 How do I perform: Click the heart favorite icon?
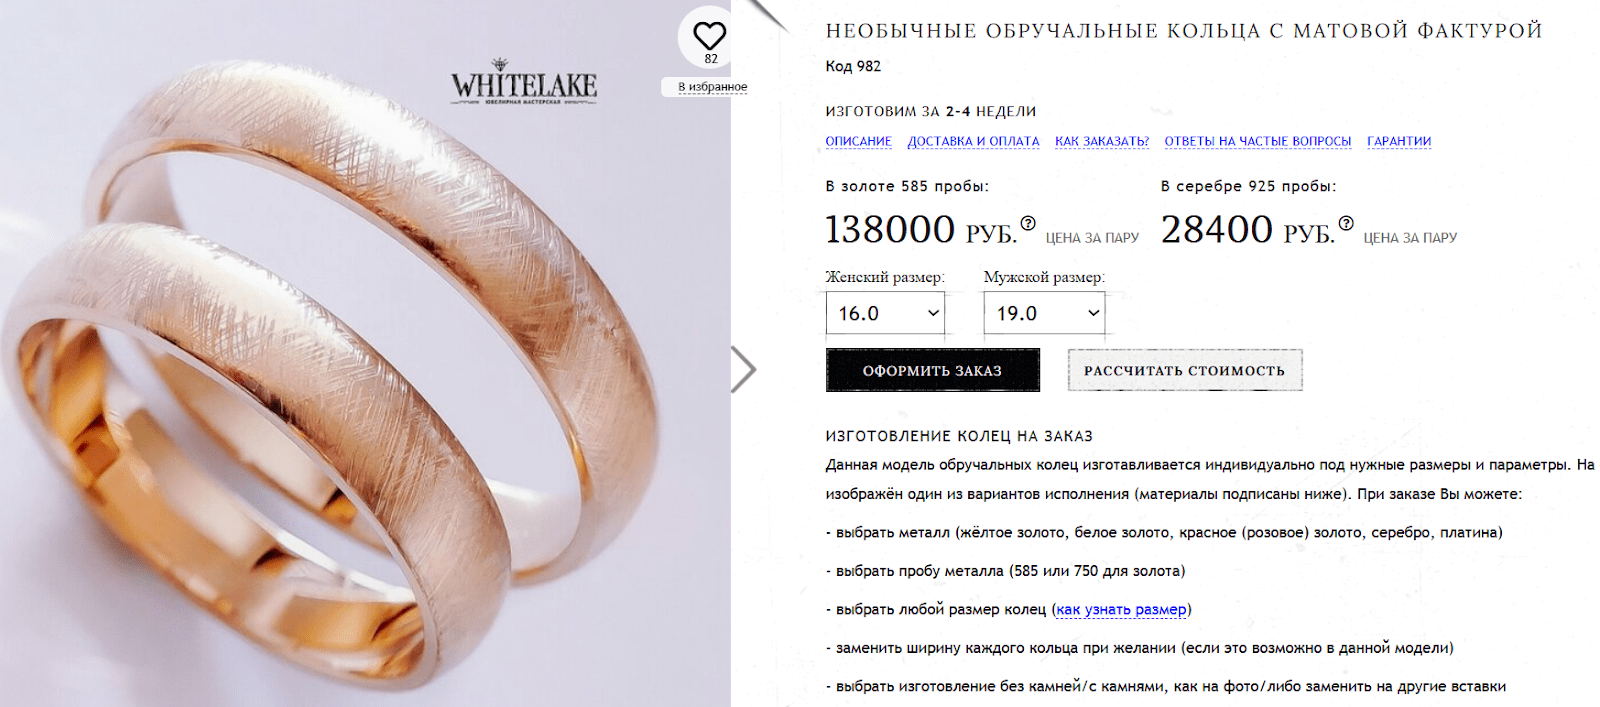pyautogui.click(x=710, y=36)
